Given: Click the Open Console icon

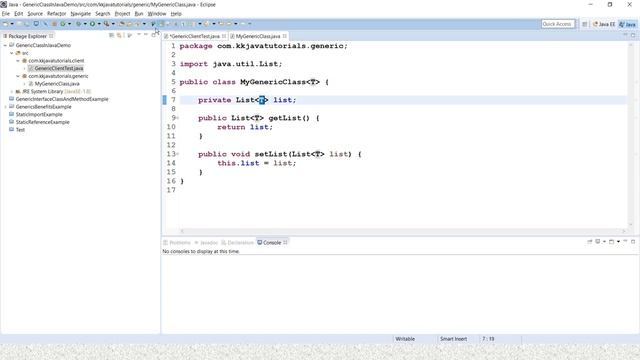Looking at the screenshot, I should 611,242.
